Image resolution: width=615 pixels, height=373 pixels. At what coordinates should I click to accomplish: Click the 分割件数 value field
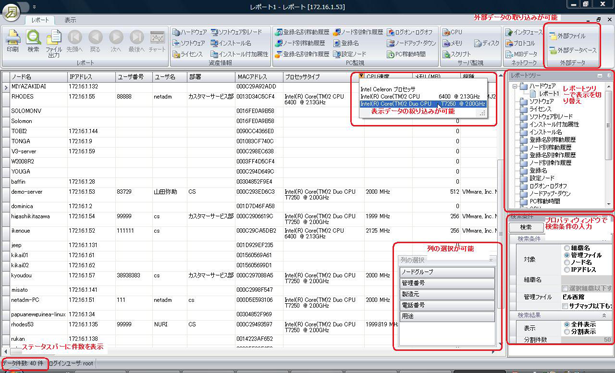(x=586, y=340)
